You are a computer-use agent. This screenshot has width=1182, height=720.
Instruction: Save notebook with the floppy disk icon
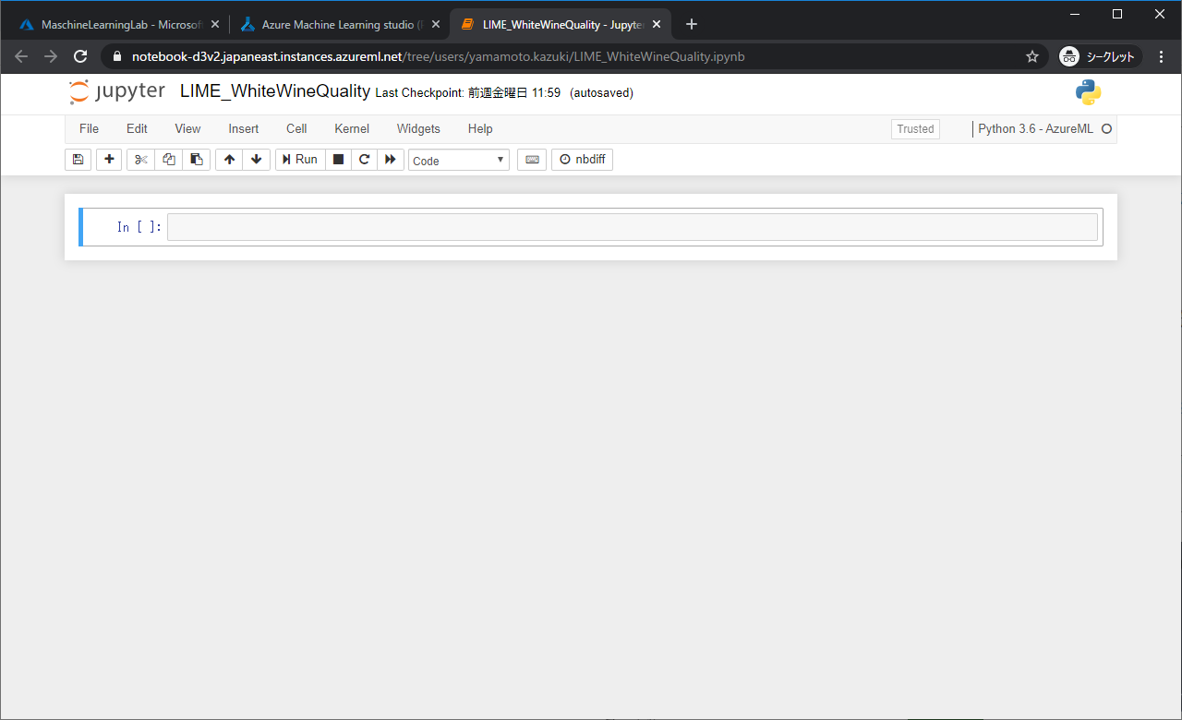click(78, 159)
